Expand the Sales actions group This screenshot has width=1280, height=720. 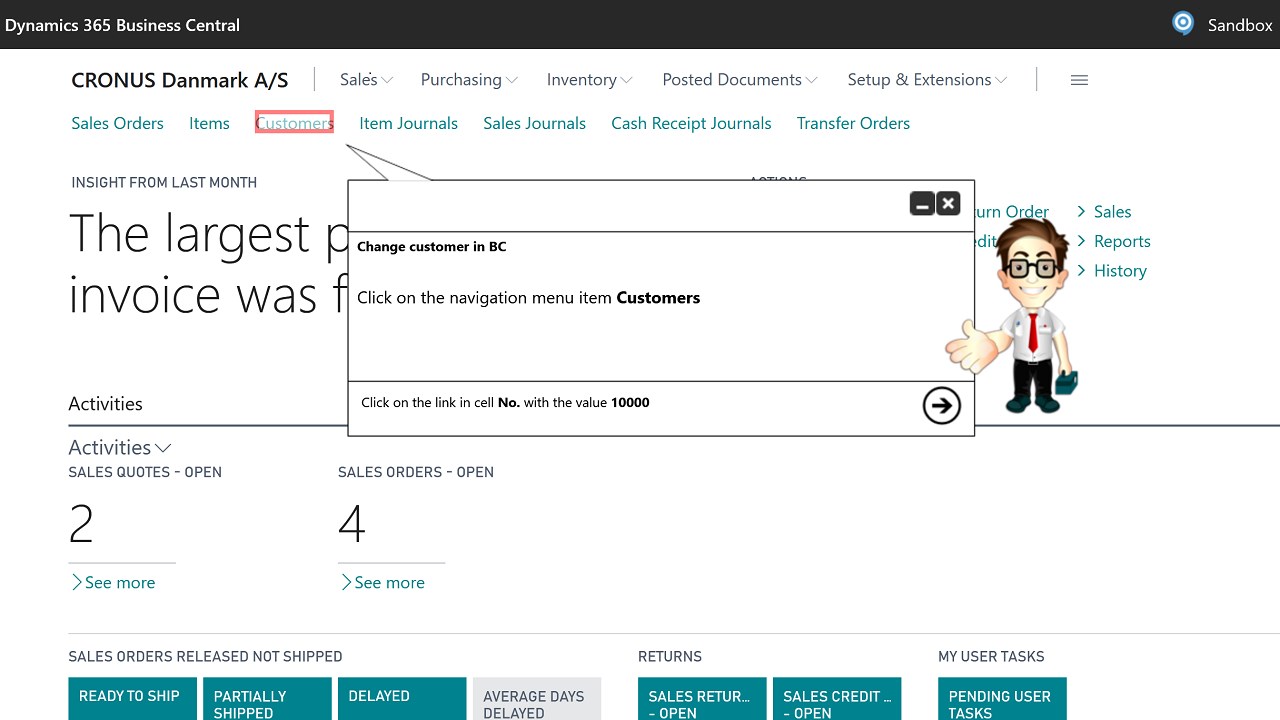click(x=1104, y=212)
